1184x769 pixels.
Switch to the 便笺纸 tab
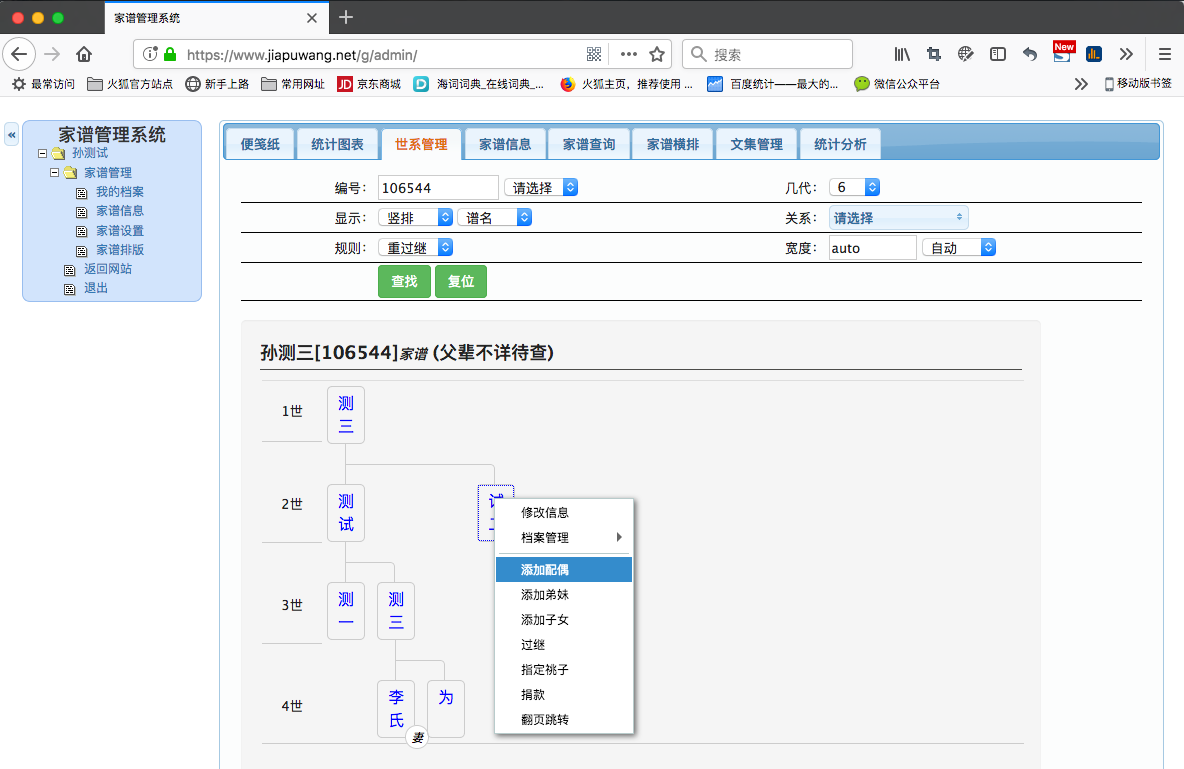(x=260, y=144)
